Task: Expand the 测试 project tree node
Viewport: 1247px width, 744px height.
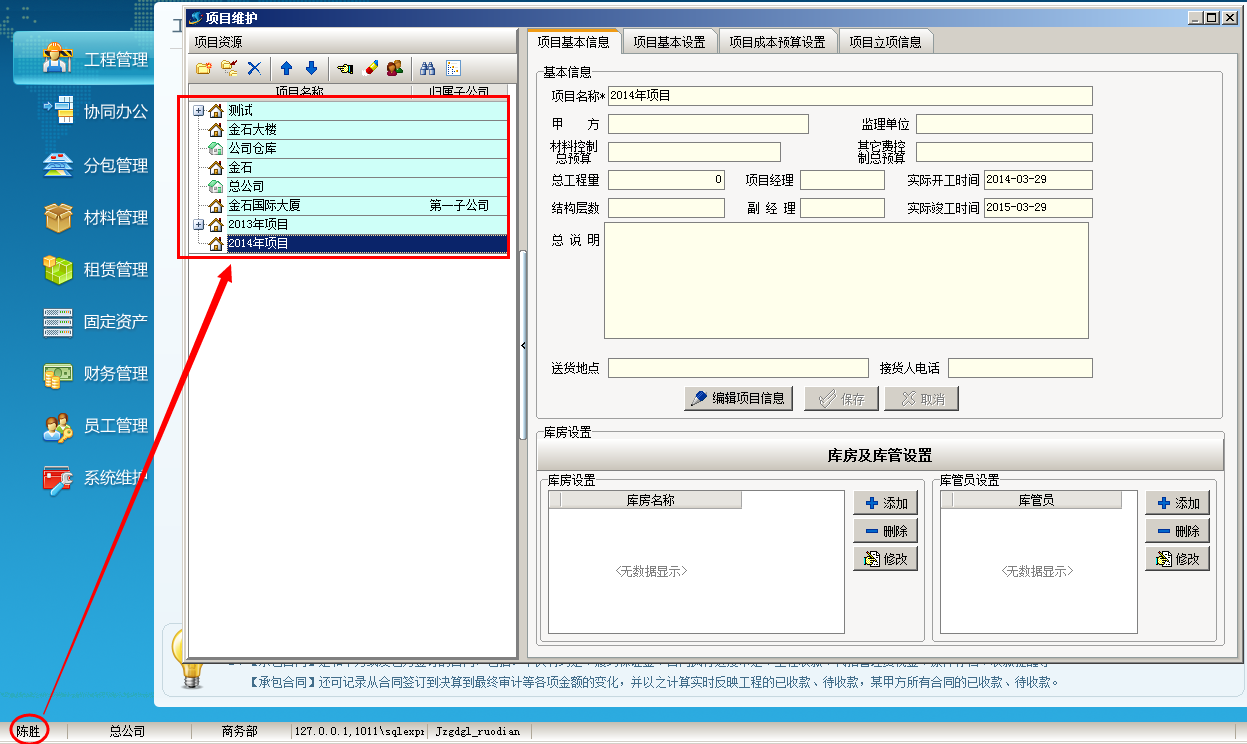Action: [x=198, y=110]
